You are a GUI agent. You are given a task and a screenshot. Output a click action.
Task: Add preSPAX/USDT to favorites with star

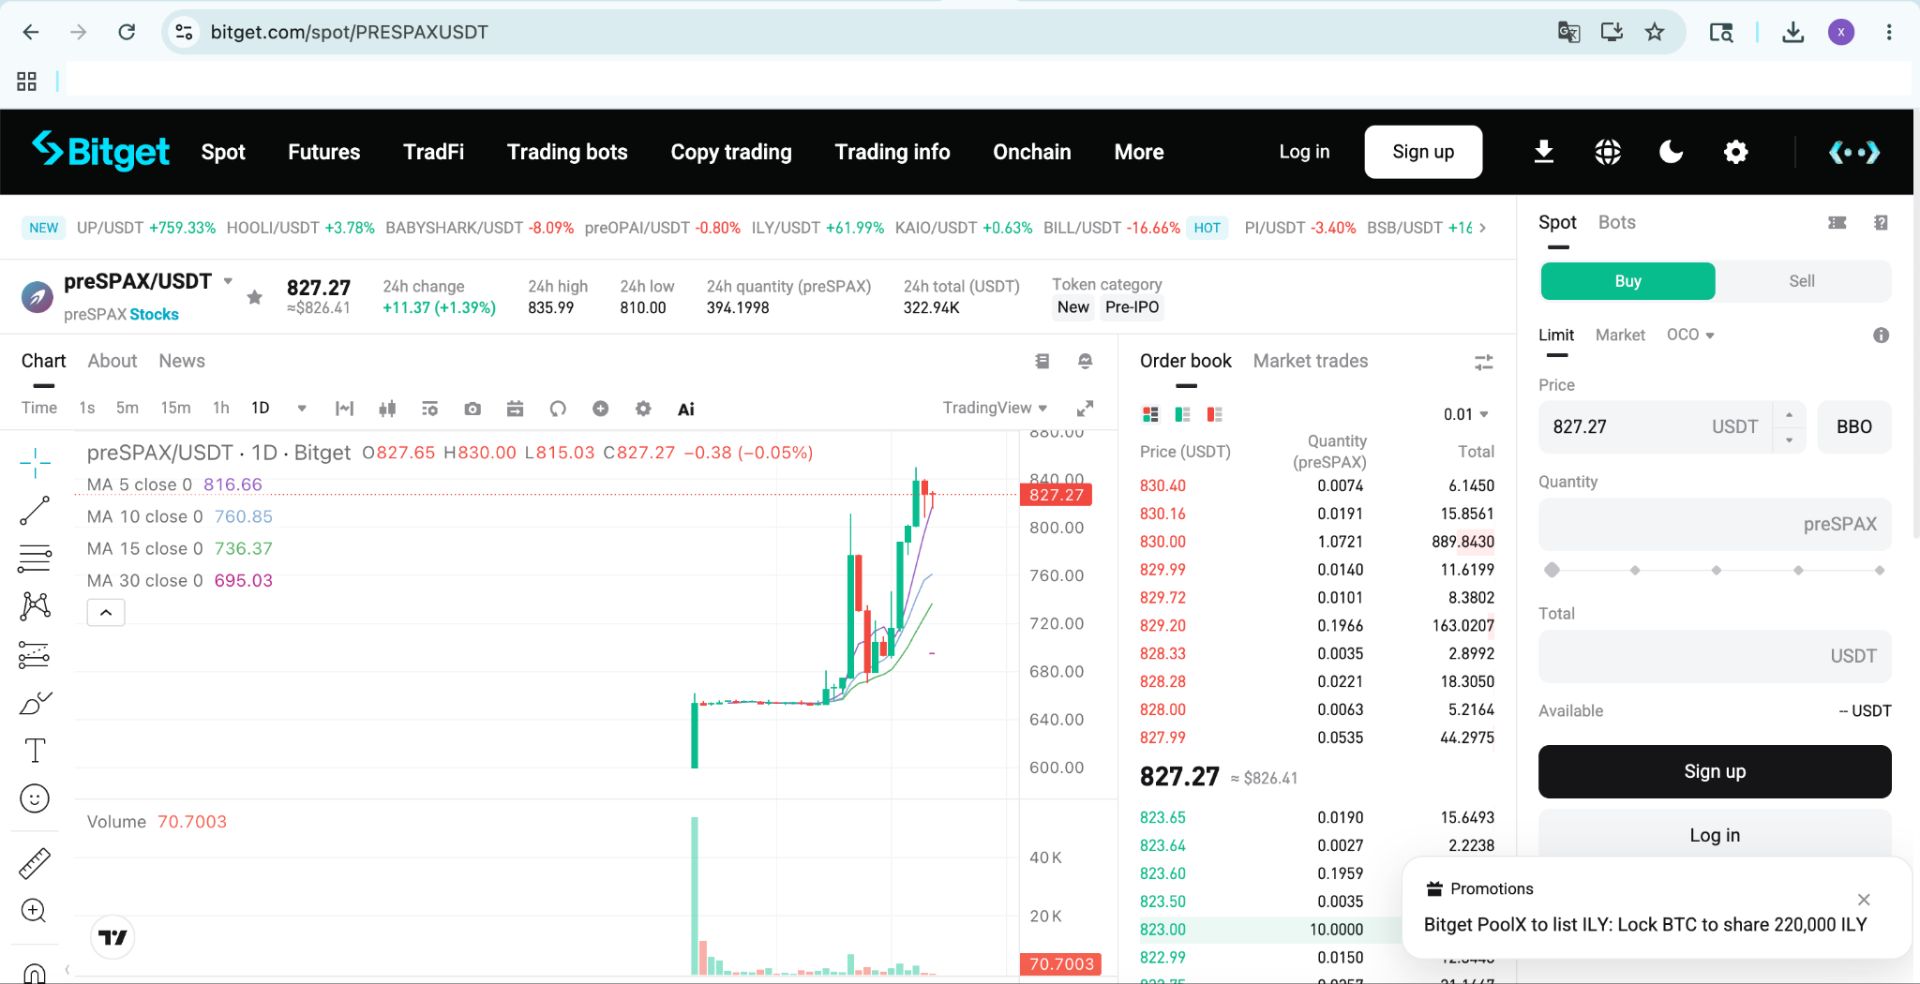click(255, 297)
